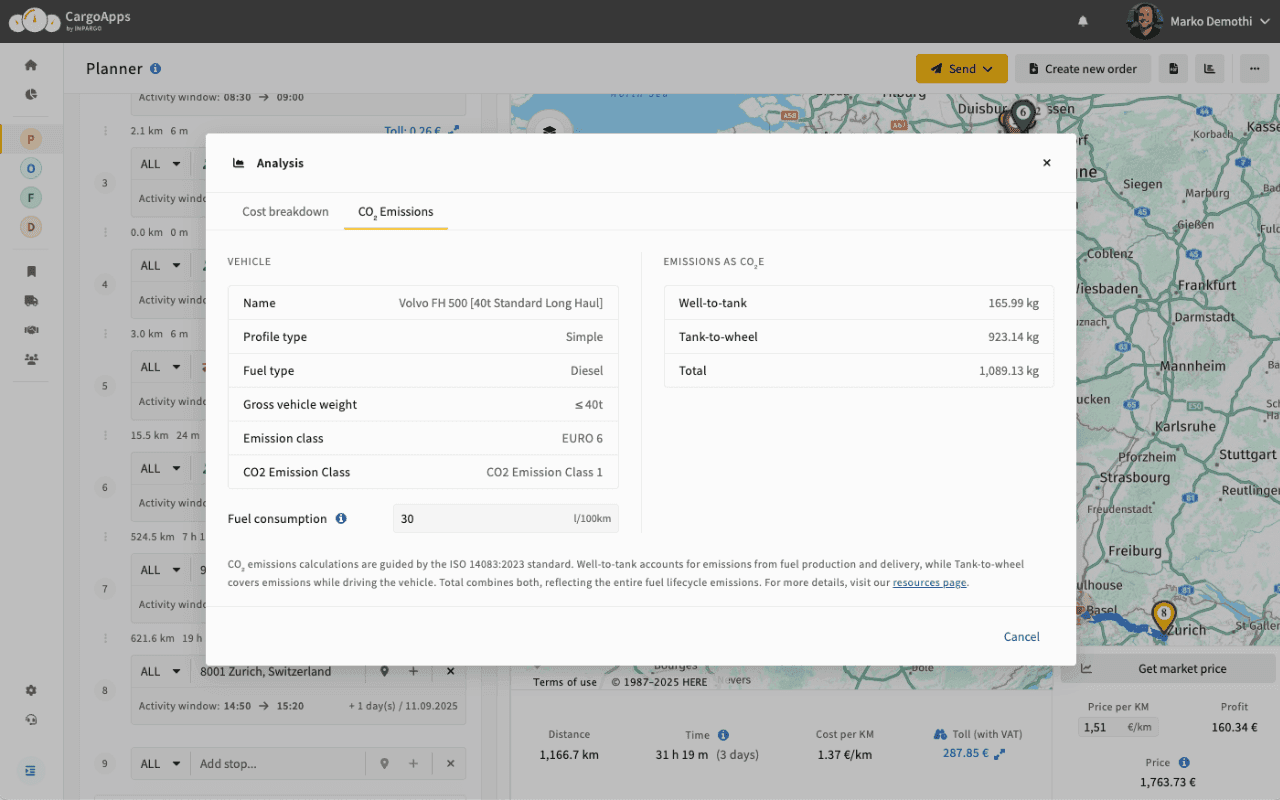Switch to the Cost breakdown tab
The image size is (1280, 800).
pyautogui.click(x=285, y=212)
